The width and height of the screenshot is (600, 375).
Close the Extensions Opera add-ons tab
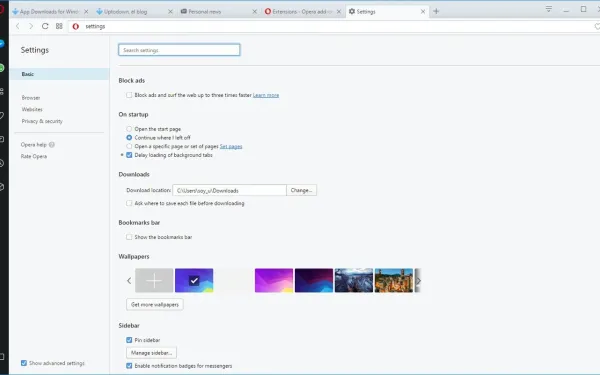pyautogui.click(x=339, y=12)
